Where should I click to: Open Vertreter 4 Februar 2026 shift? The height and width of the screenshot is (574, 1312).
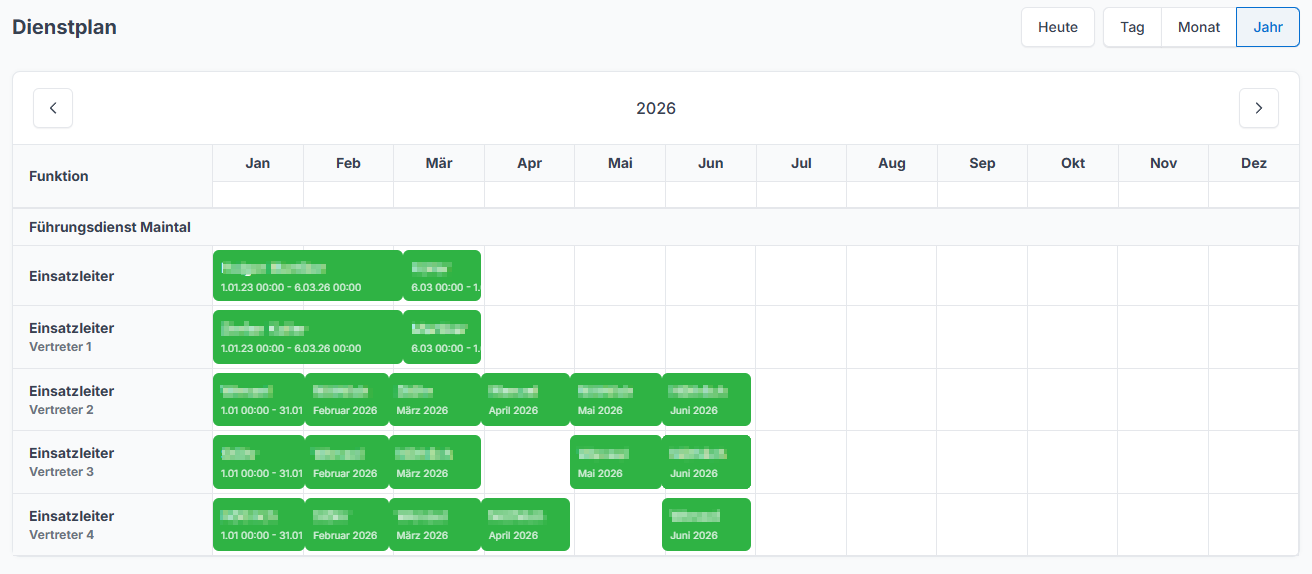[347, 525]
